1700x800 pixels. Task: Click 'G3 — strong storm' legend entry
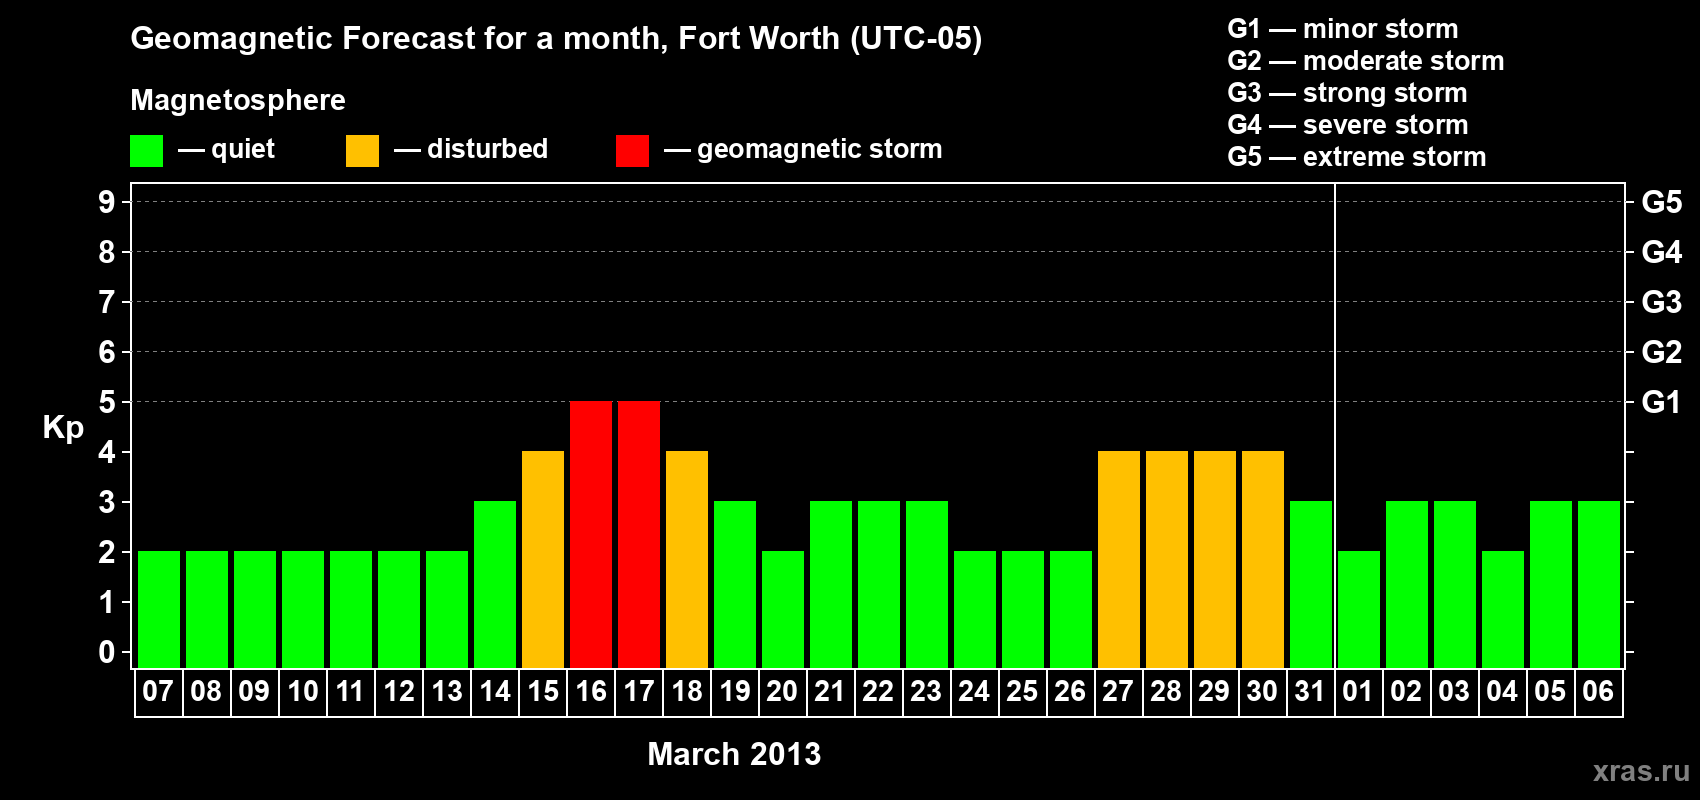click(x=1347, y=93)
